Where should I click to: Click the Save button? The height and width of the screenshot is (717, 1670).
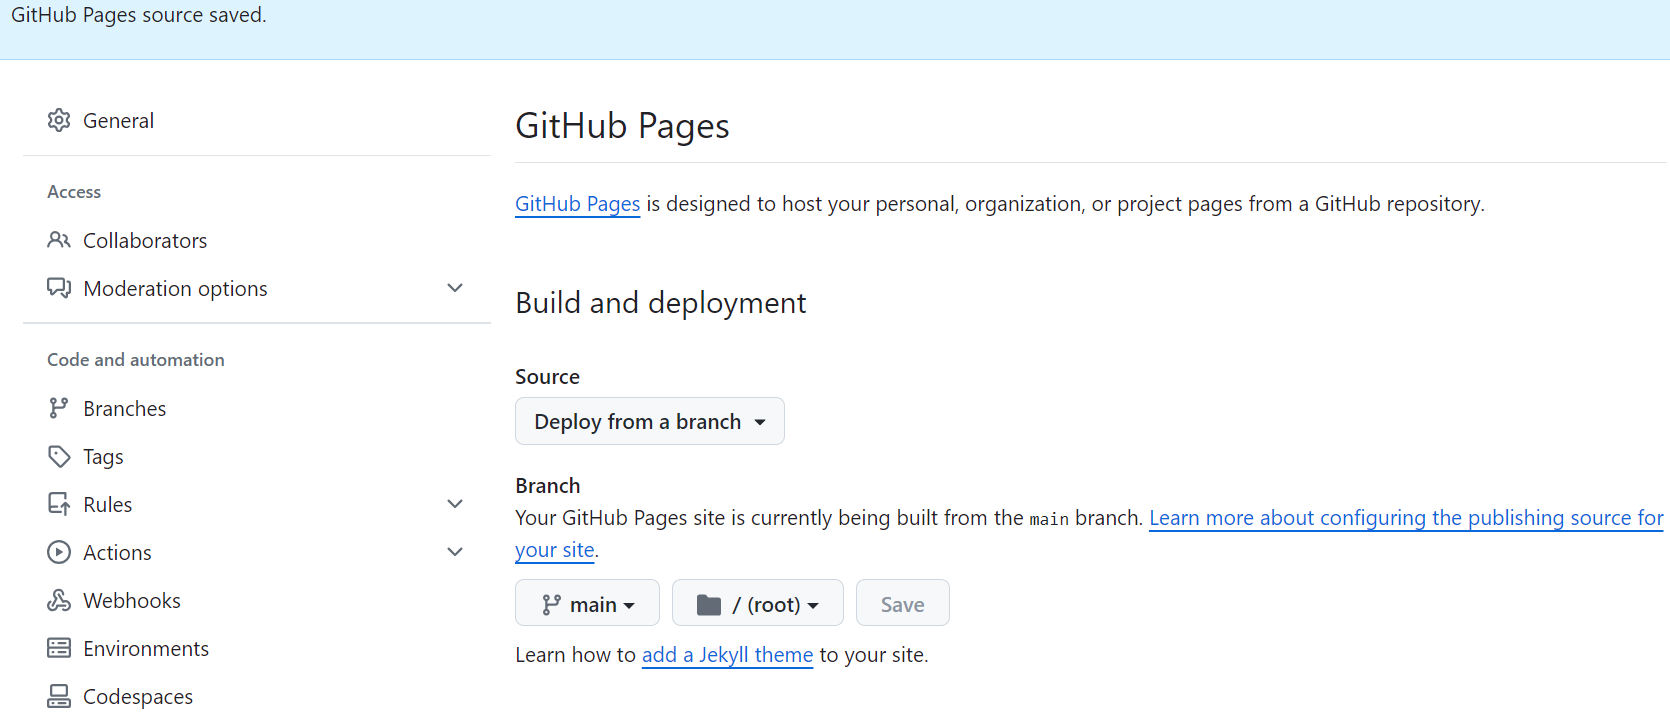903,603
